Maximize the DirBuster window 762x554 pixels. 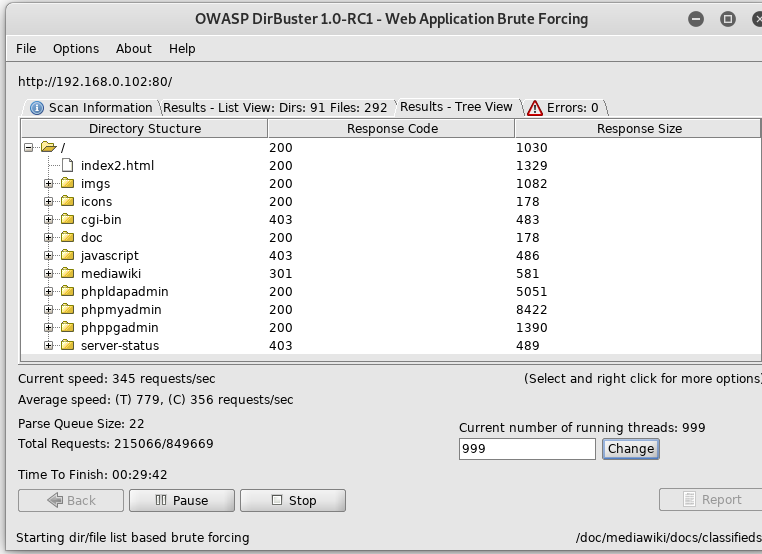point(727,19)
